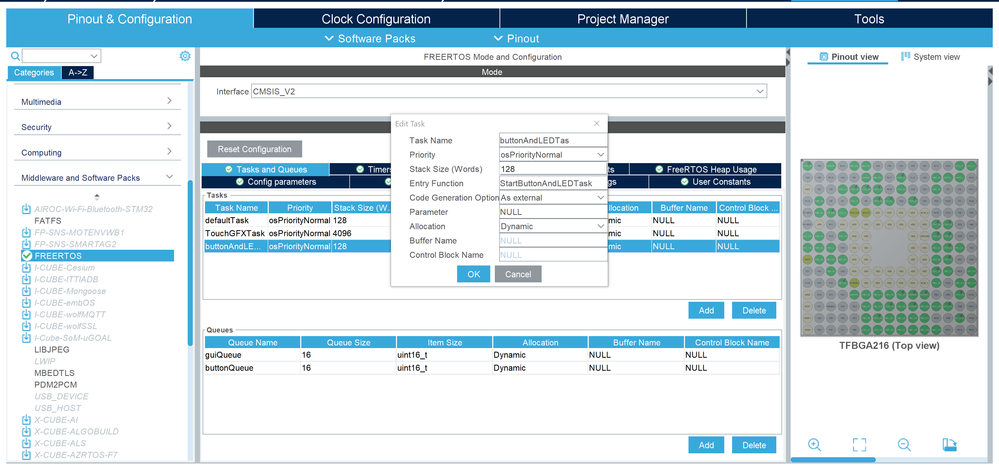Click download icon beside I-CUBE-wolfMQTT
The width and height of the screenshot is (999, 468).
(x=26, y=314)
